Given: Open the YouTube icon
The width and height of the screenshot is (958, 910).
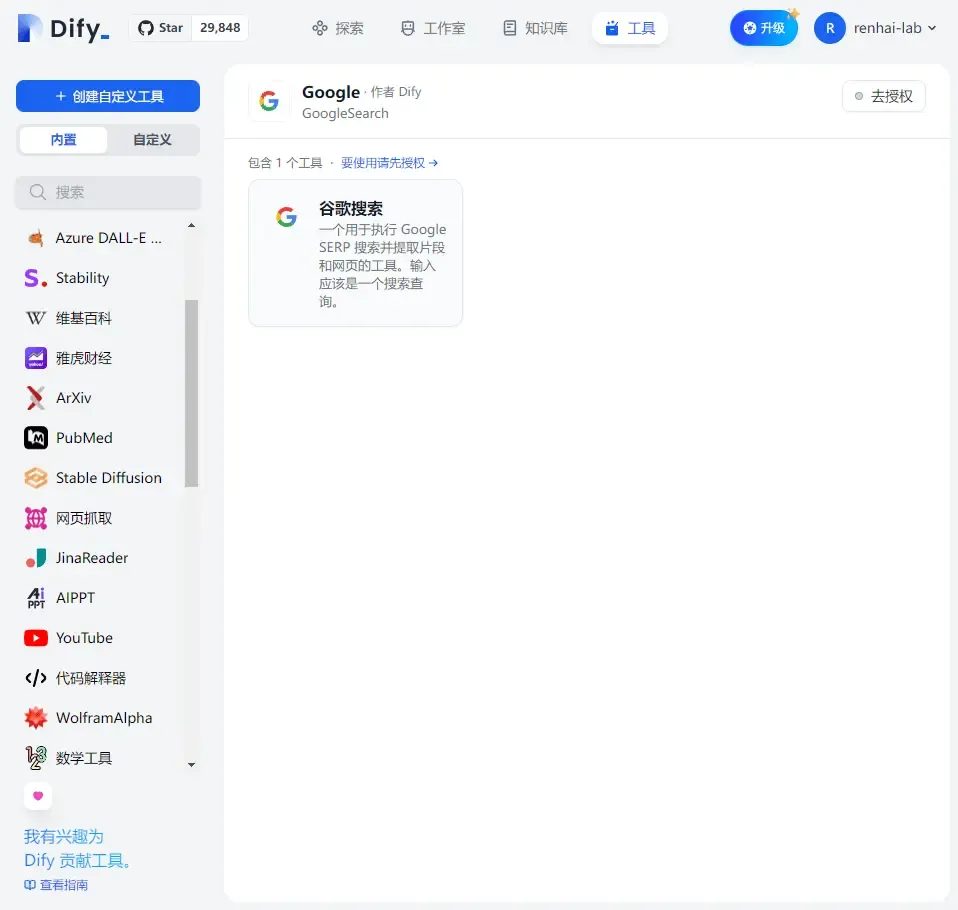Looking at the screenshot, I should click(36, 638).
